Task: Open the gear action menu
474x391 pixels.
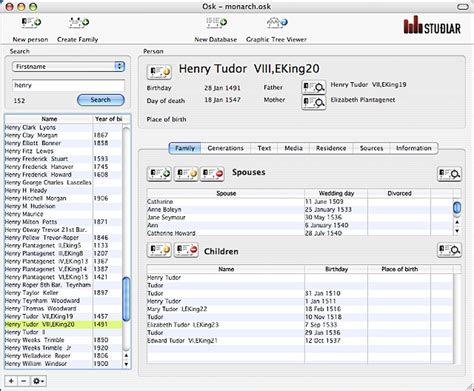Action: tap(38, 381)
